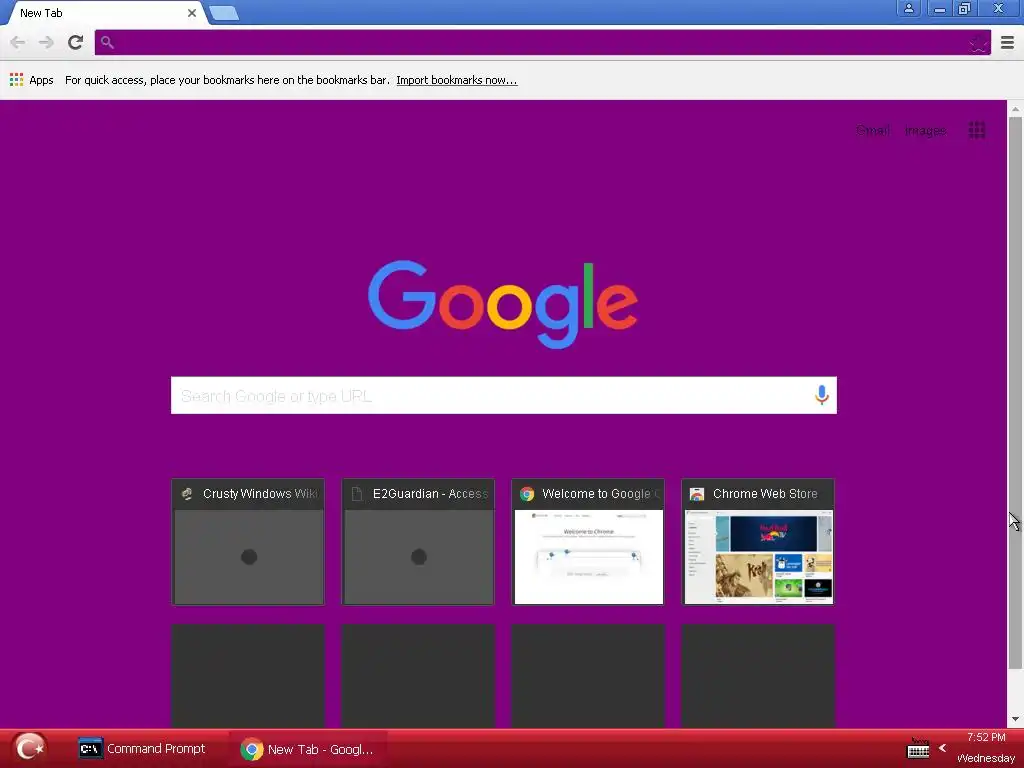Start voice search with the microphone icon
The height and width of the screenshot is (768, 1024).
[822, 395]
